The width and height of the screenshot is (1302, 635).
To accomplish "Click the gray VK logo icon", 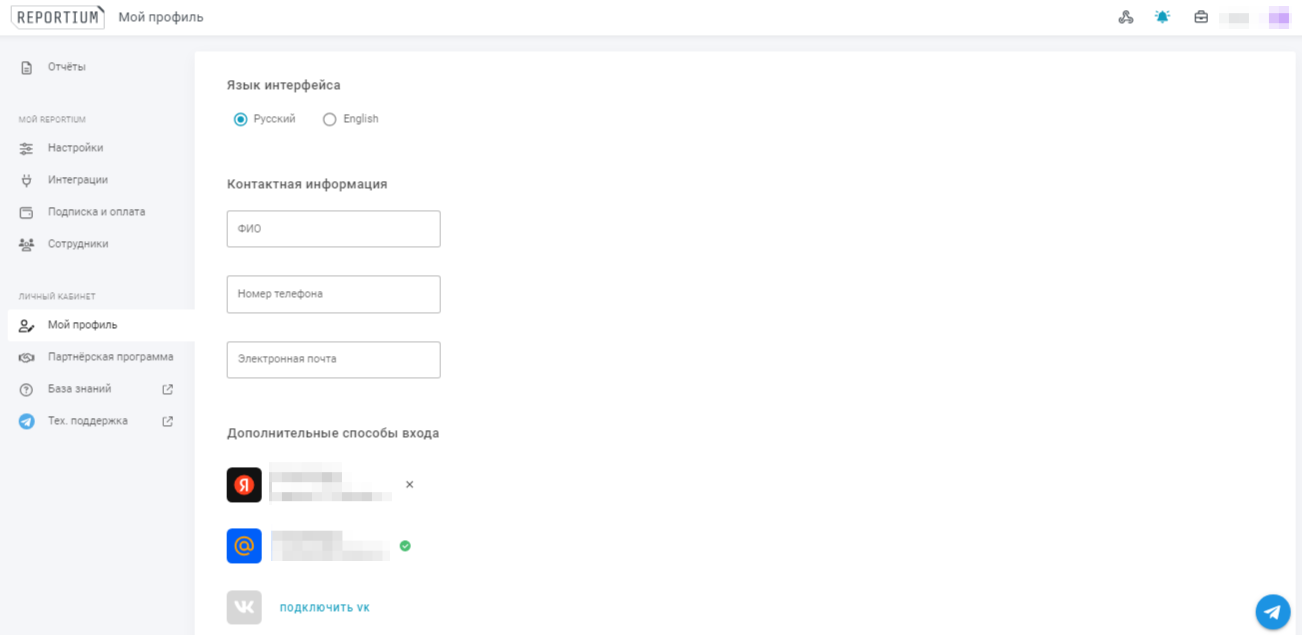I will point(244,607).
